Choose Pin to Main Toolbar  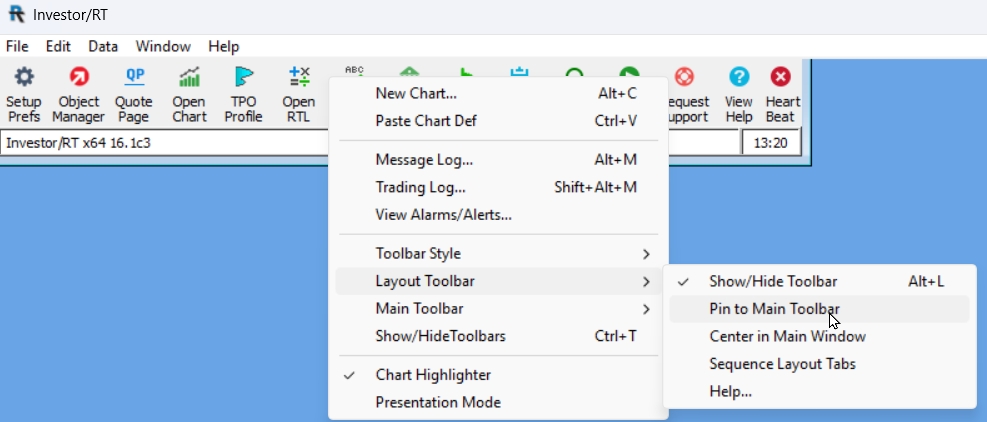point(819,309)
